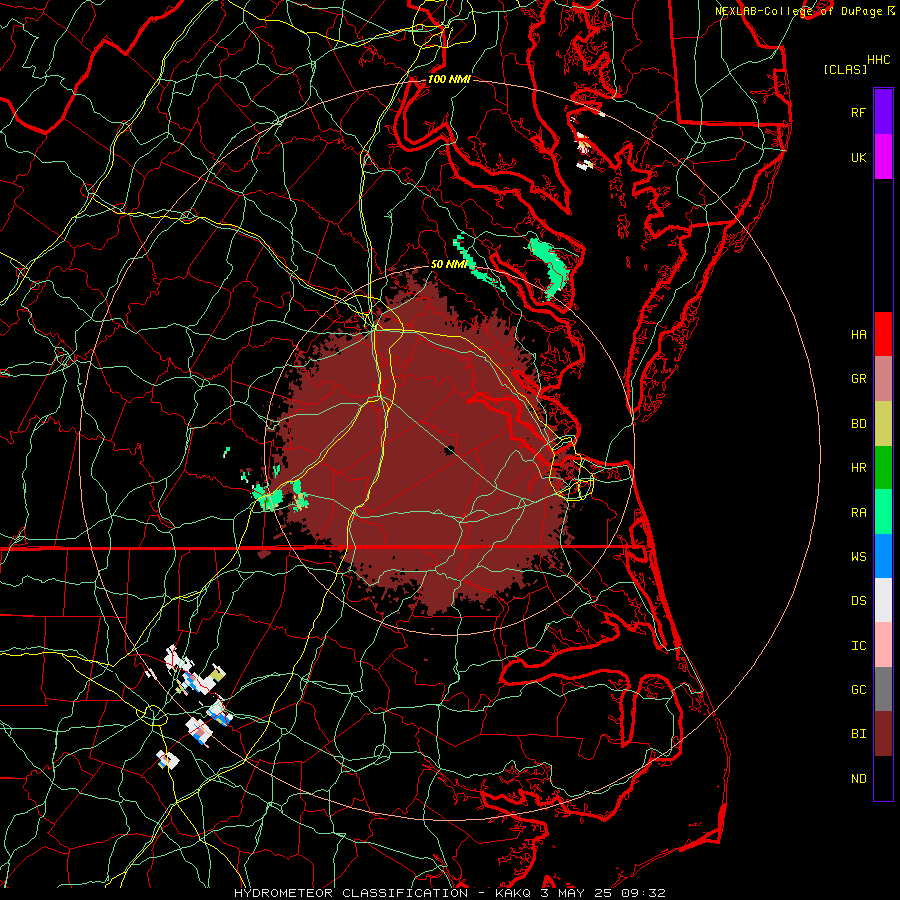Click the 'RA' legend label
This screenshot has width=900, height=900.
[858, 513]
